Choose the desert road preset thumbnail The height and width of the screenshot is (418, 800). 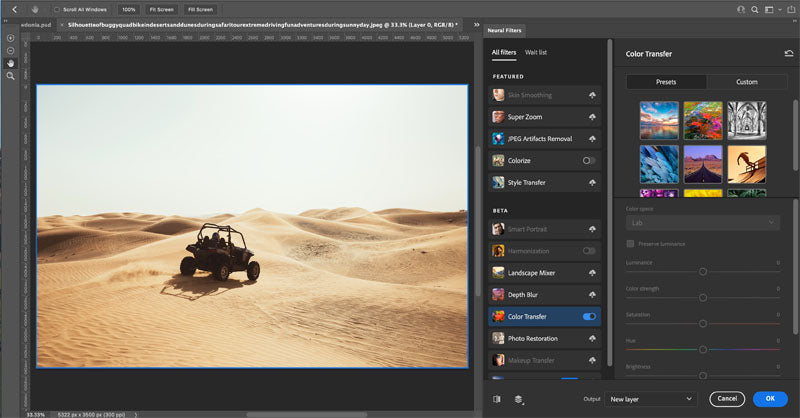[x=702, y=164]
